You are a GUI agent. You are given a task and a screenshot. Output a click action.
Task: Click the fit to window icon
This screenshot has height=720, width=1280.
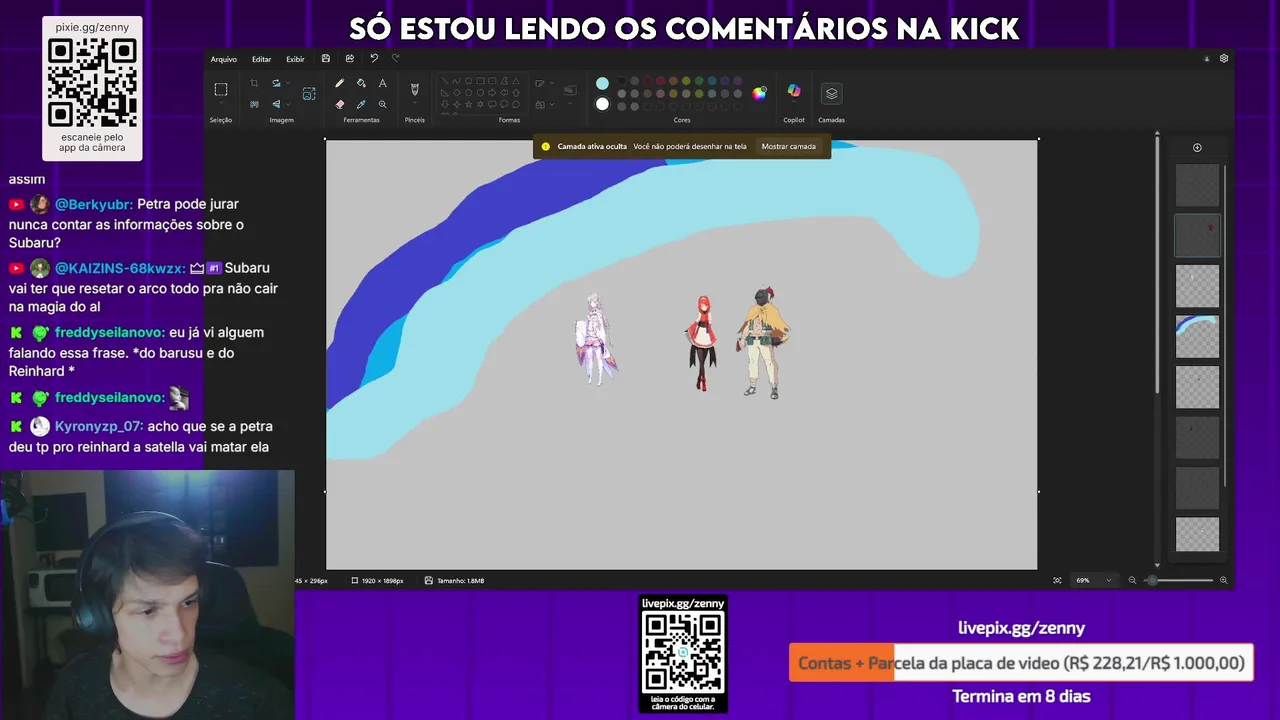tap(1057, 580)
